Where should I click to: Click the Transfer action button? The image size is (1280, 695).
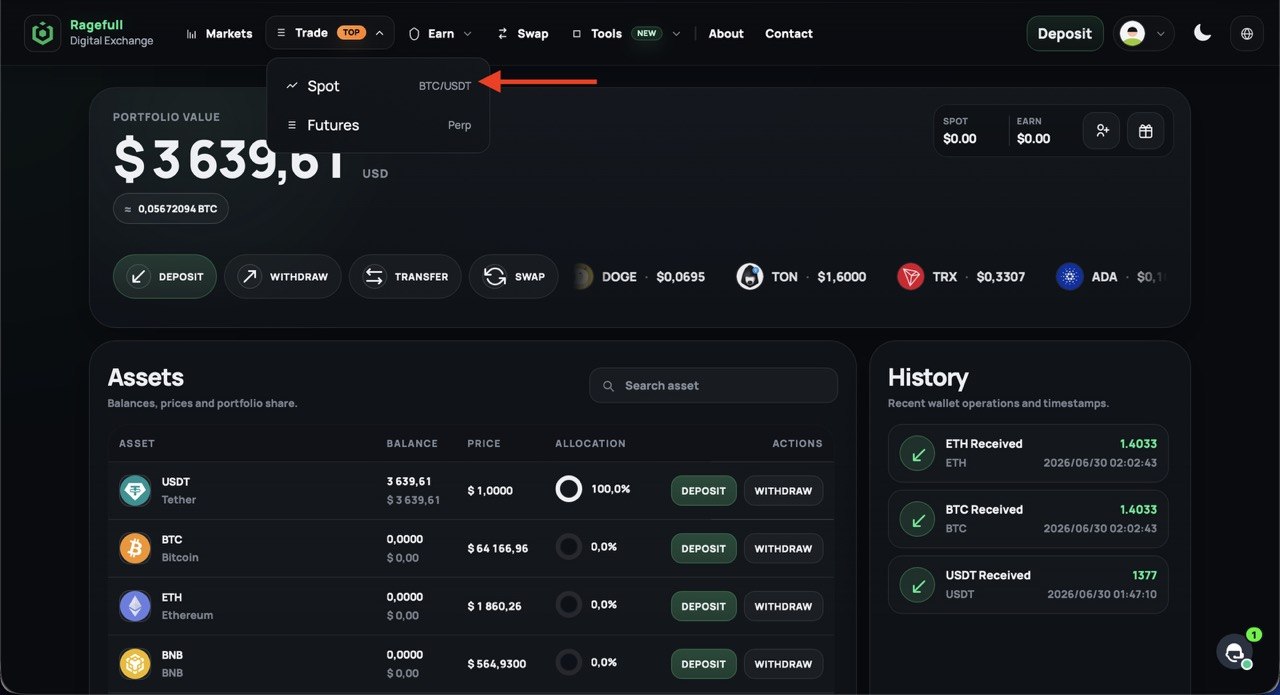(x=405, y=276)
